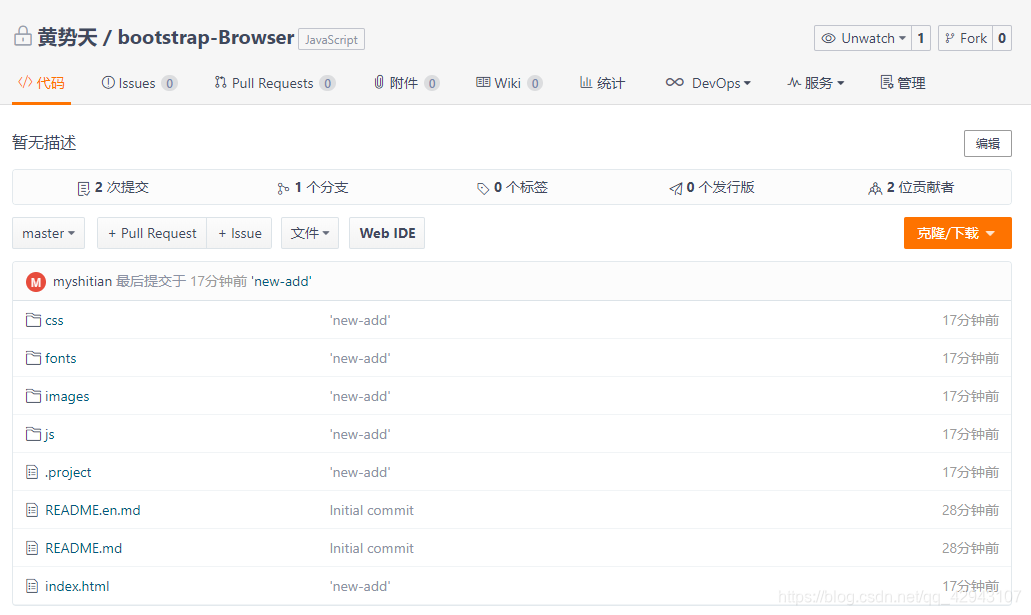This screenshot has width=1031, height=615.
Task: Expand the 文件 dropdown menu
Action: coord(310,233)
